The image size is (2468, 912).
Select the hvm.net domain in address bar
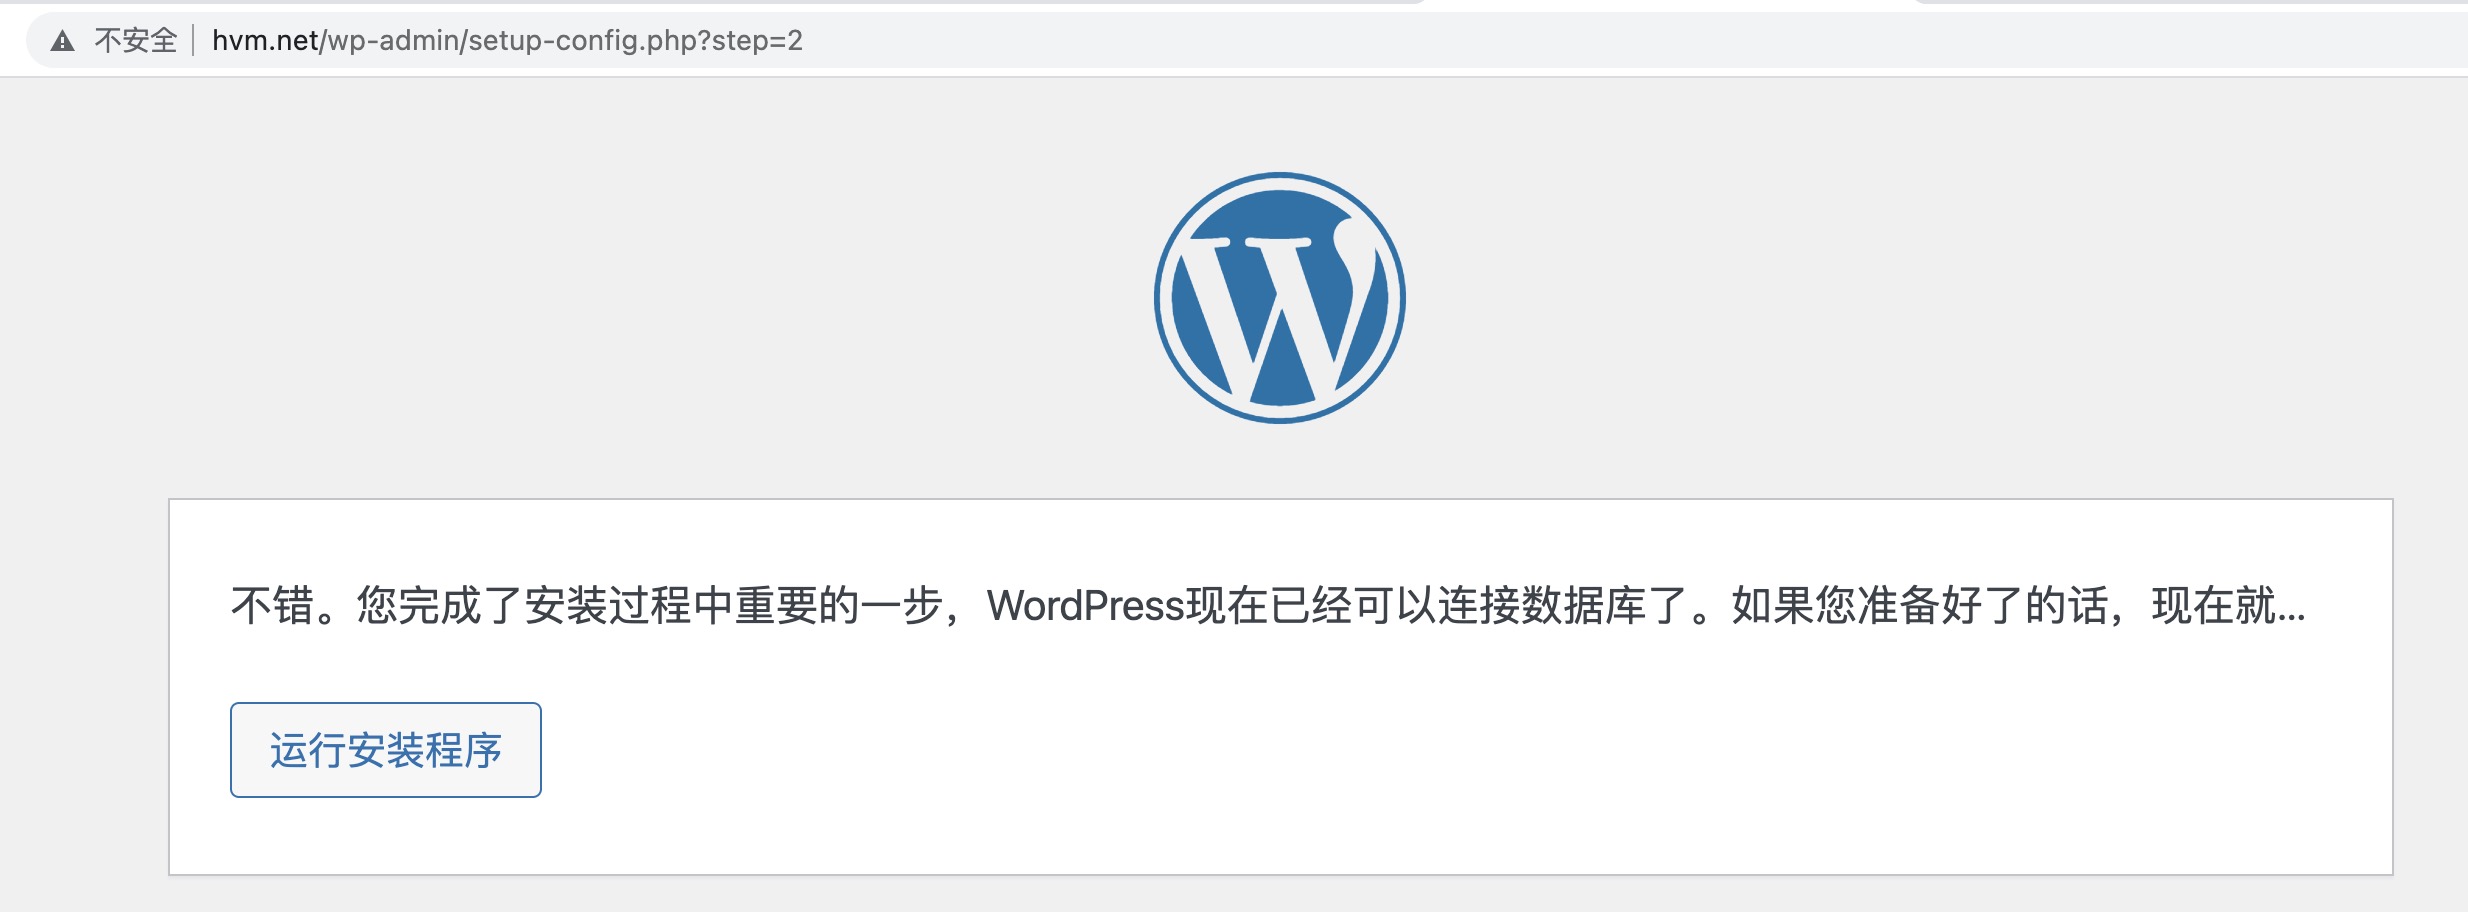click(x=265, y=40)
